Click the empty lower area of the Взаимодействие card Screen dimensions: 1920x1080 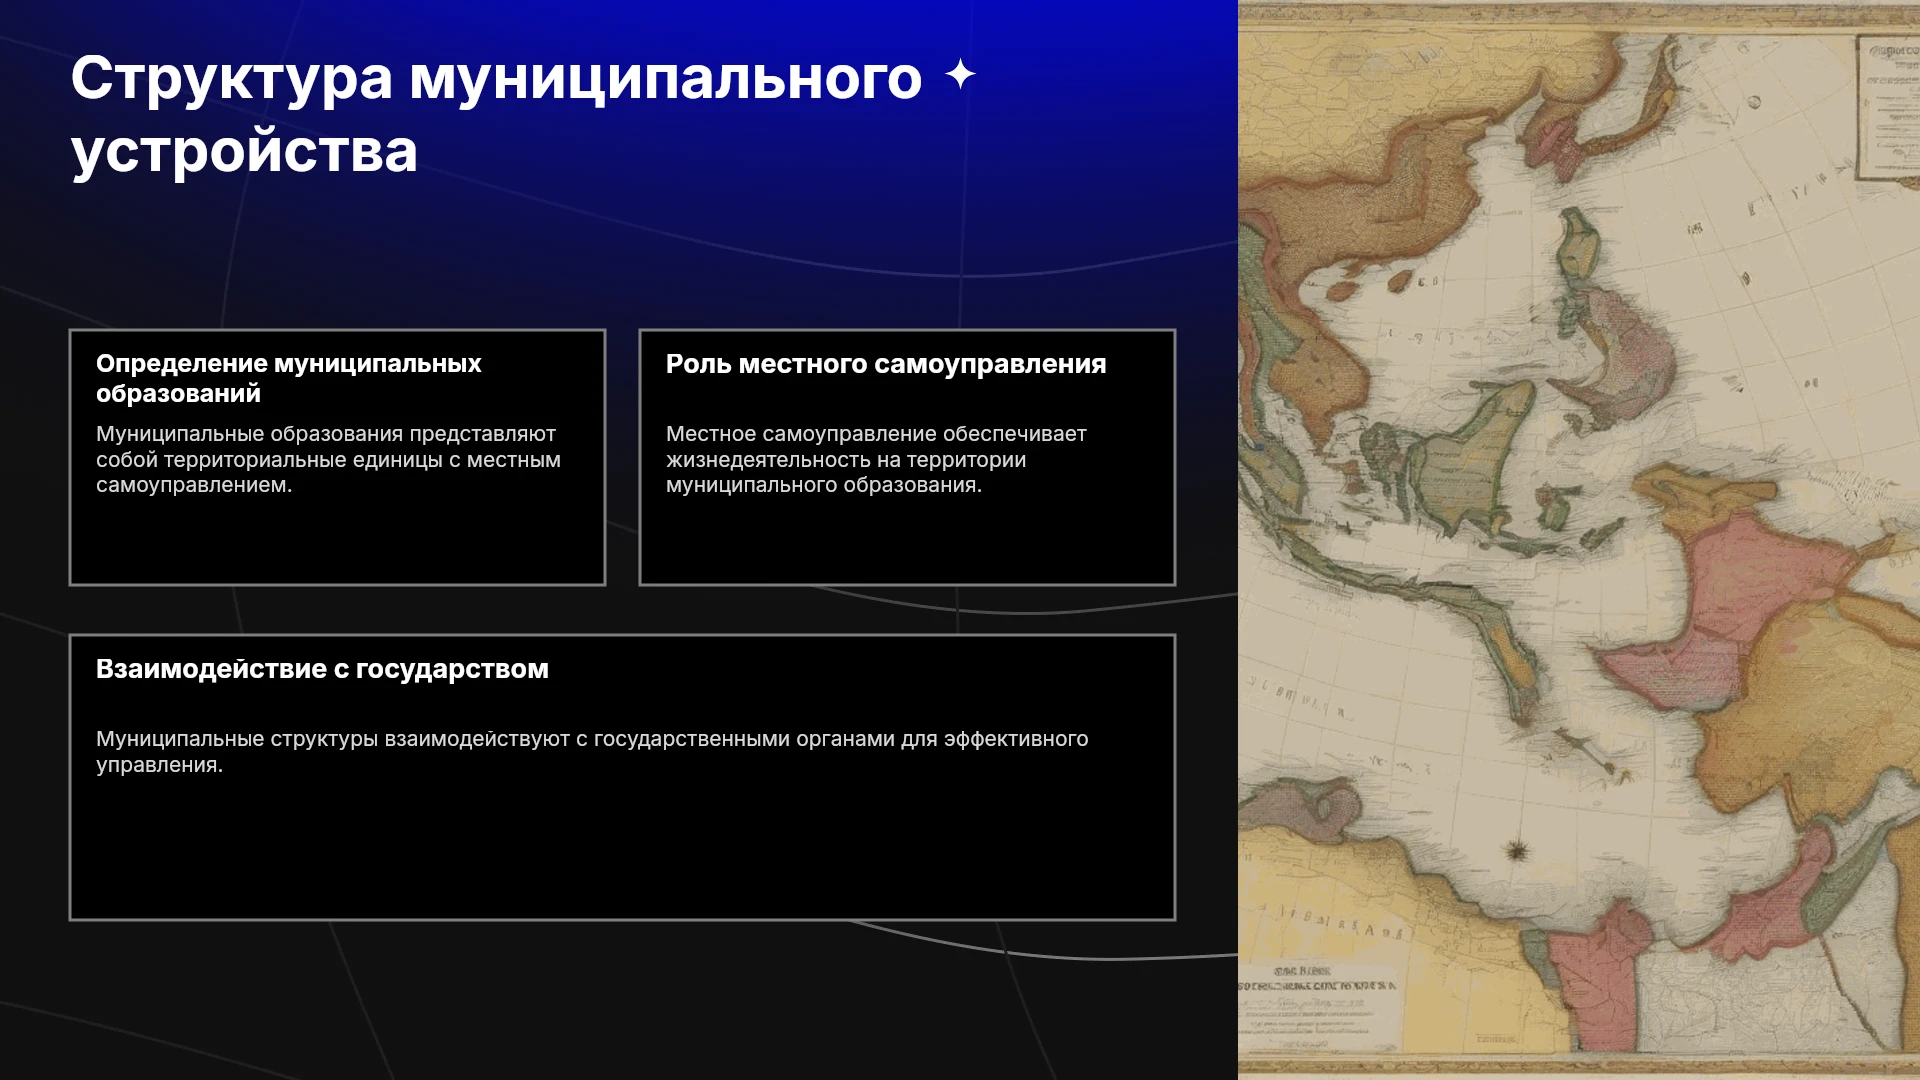coord(622,850)
